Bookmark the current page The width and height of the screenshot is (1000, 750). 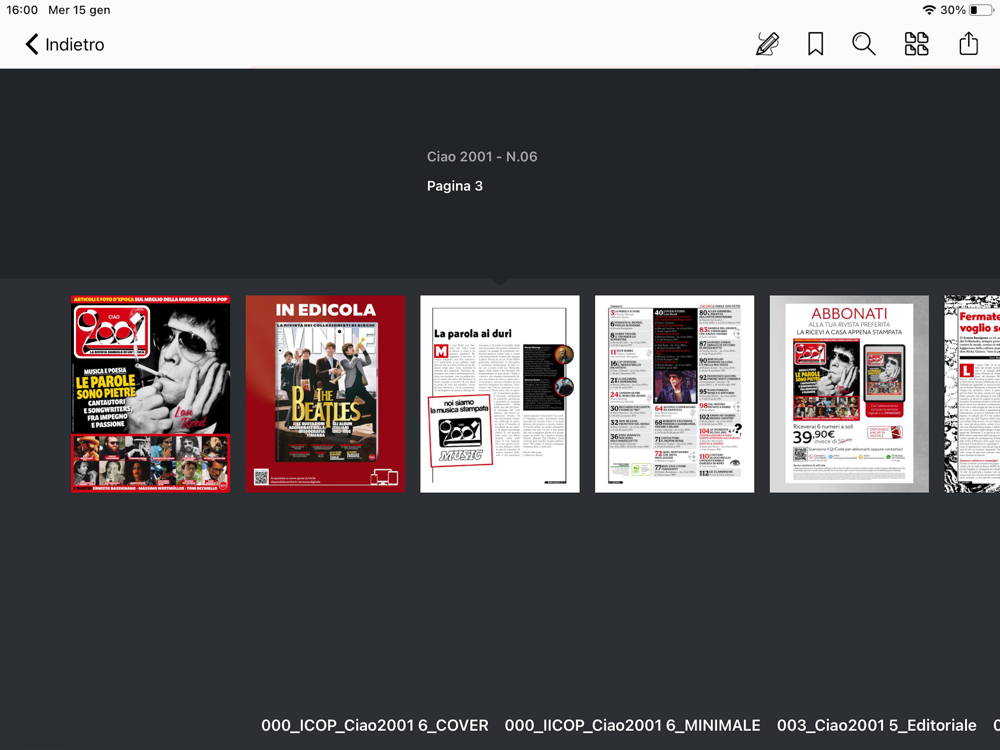(x=815, y=44)
